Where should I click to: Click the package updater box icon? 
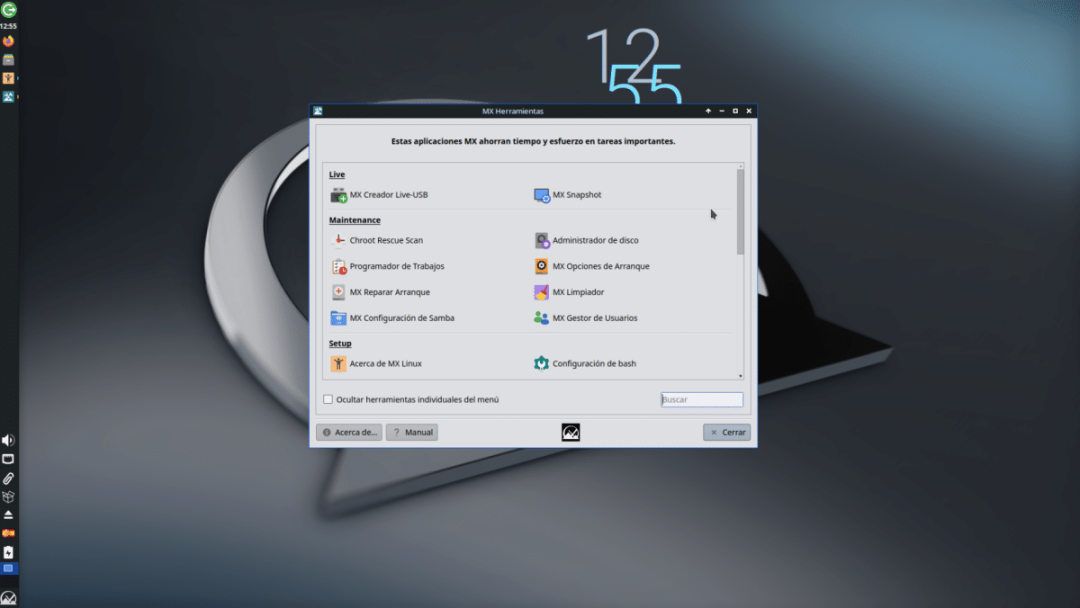pos(8,496)
